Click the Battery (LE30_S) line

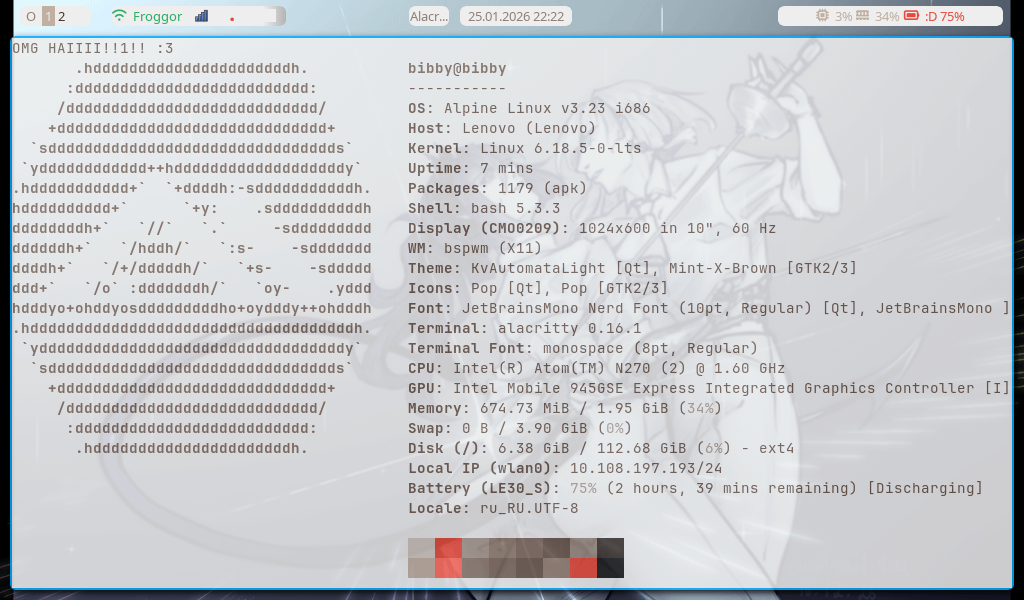click(695, 488)
